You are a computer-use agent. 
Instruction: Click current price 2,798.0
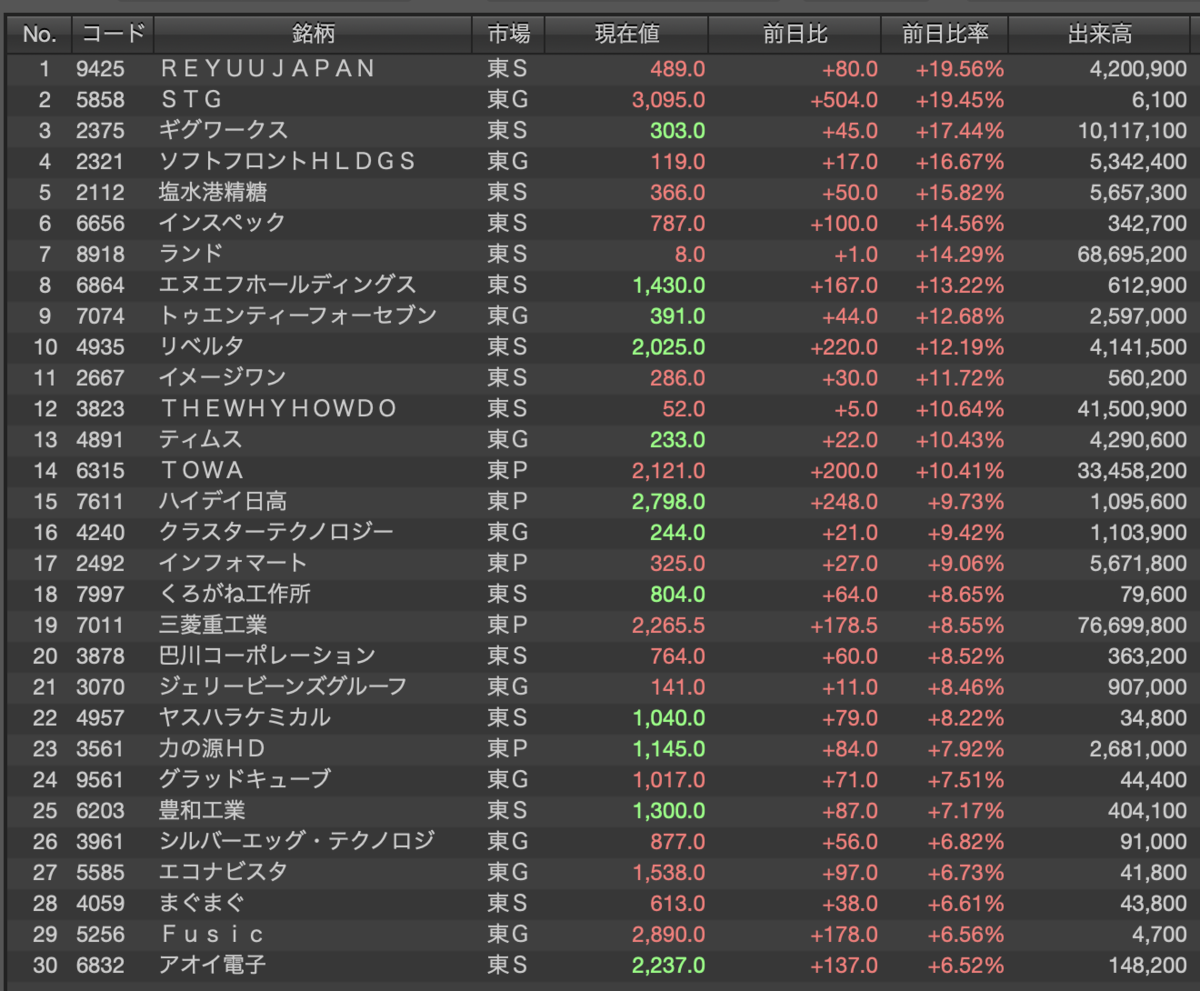click(668, 501)
